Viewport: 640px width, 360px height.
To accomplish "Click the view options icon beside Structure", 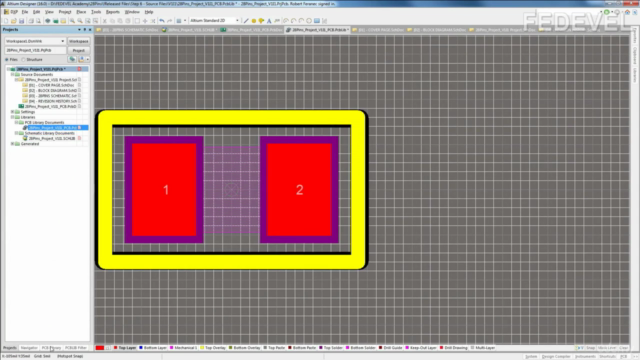I will point(82,60).
